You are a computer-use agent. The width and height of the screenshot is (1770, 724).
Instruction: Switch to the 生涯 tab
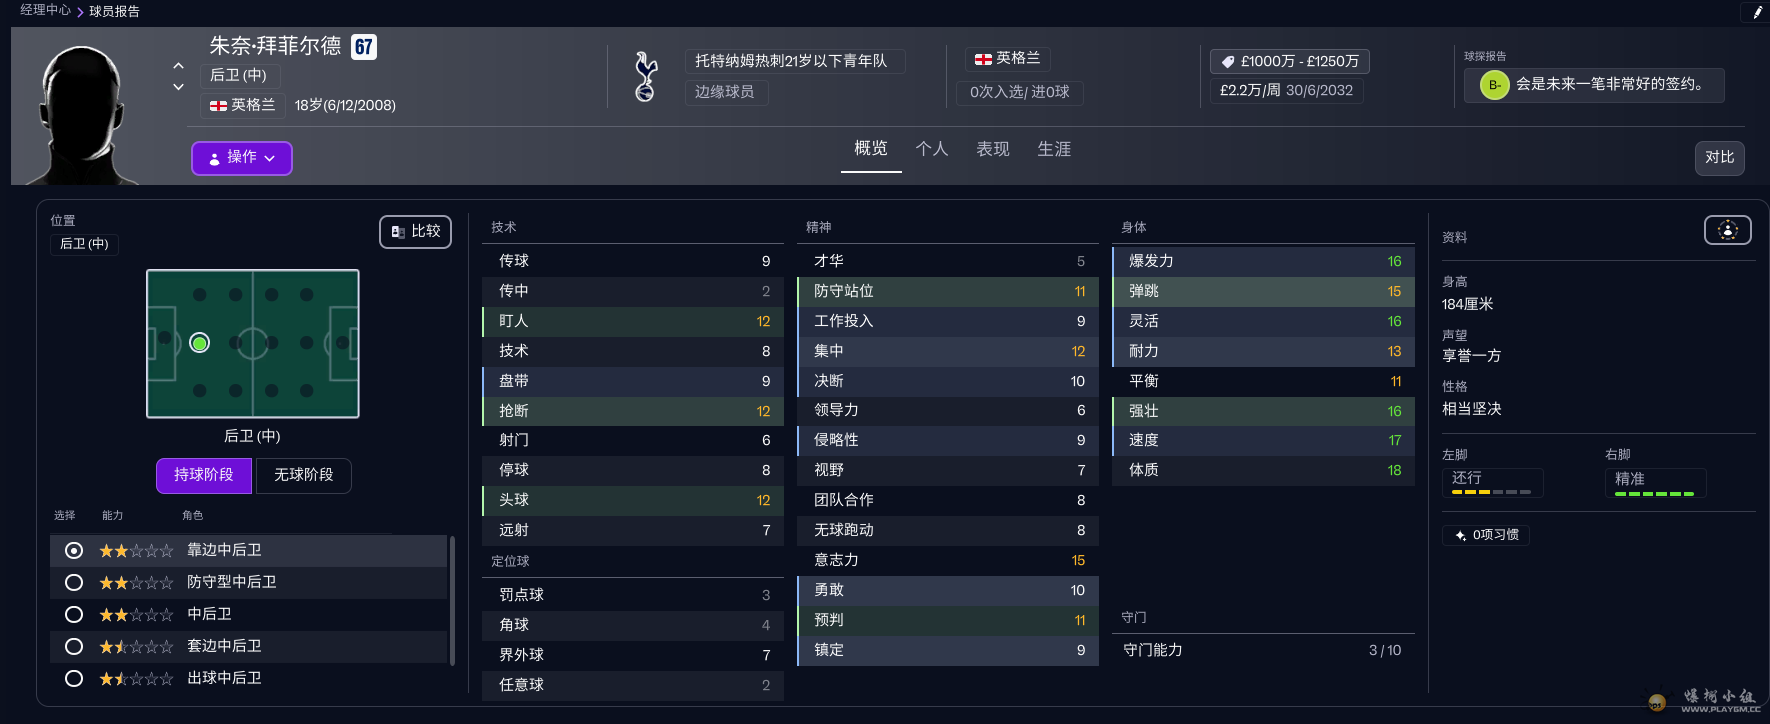[1053, 149]
